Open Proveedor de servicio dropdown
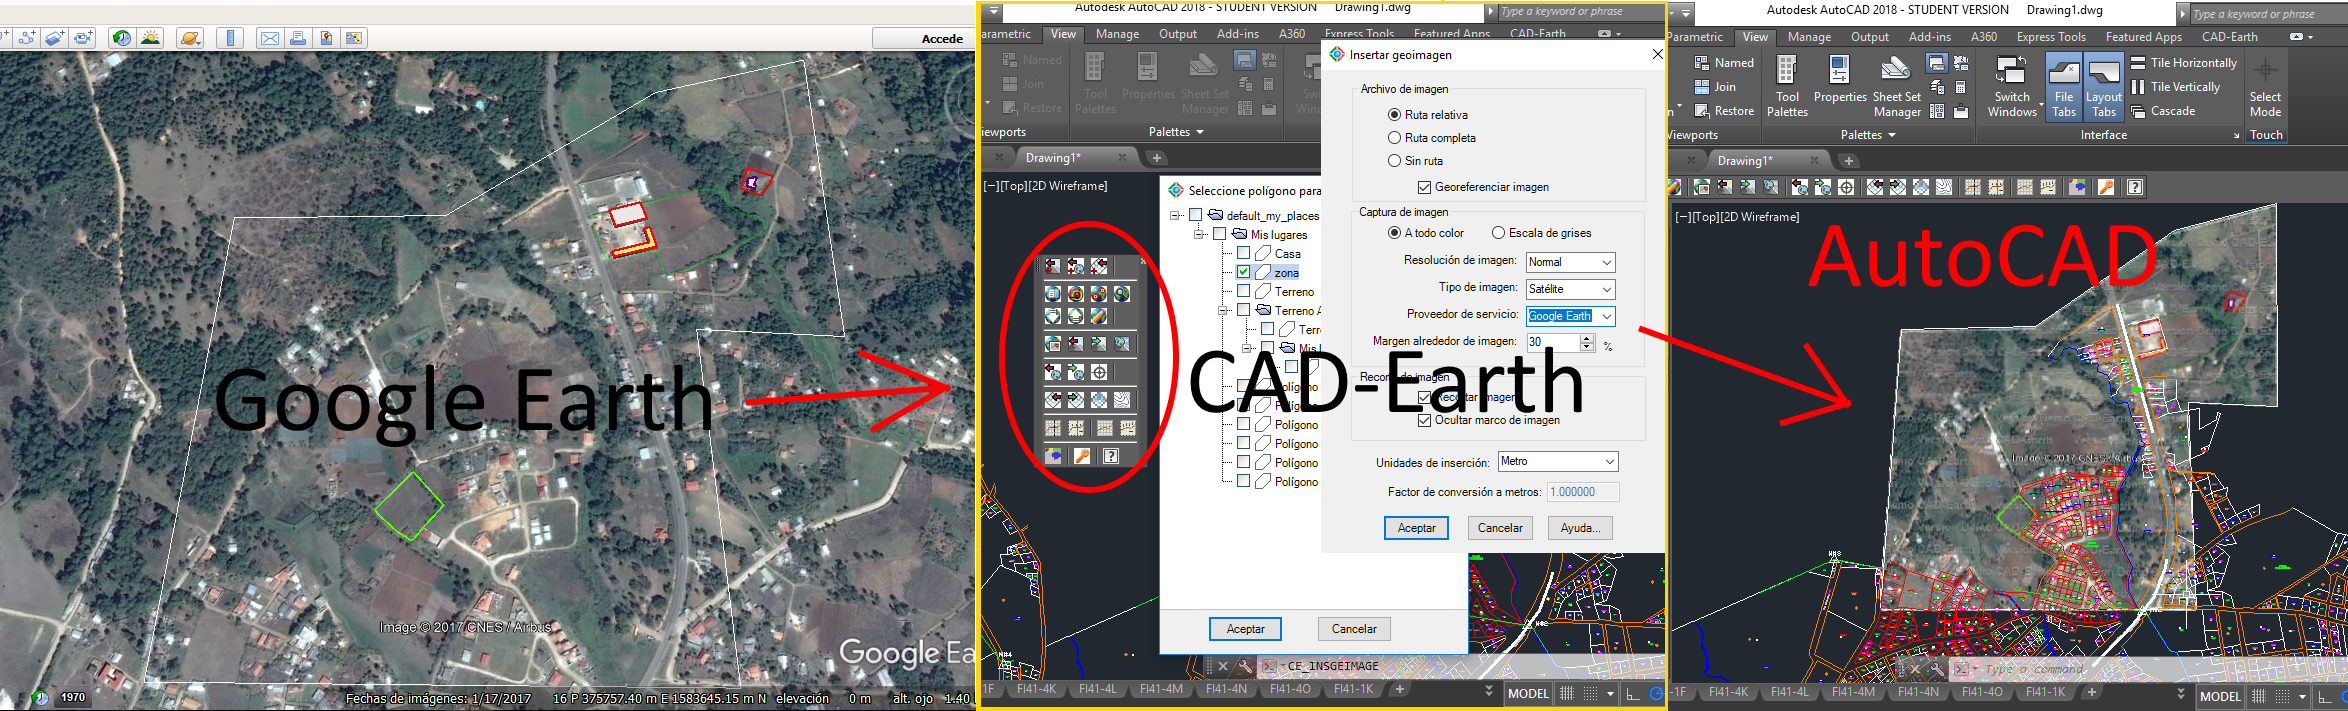2348x711 pixels. pos(1570,316)
